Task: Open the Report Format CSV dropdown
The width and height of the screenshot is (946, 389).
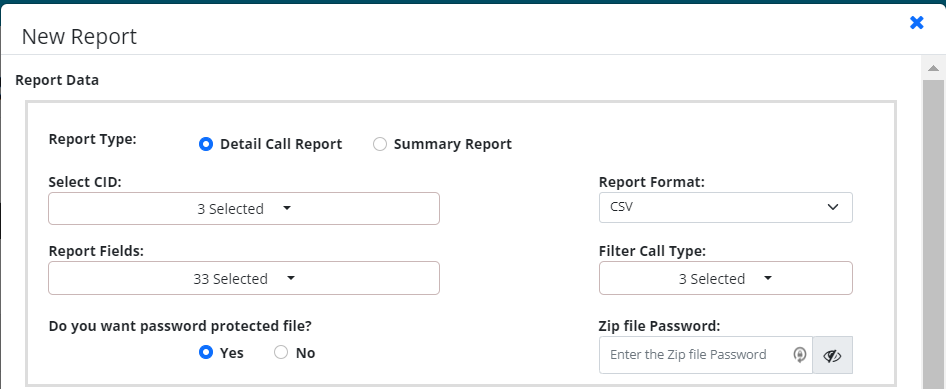Action: pyautogui.click(x=725, y=207)
